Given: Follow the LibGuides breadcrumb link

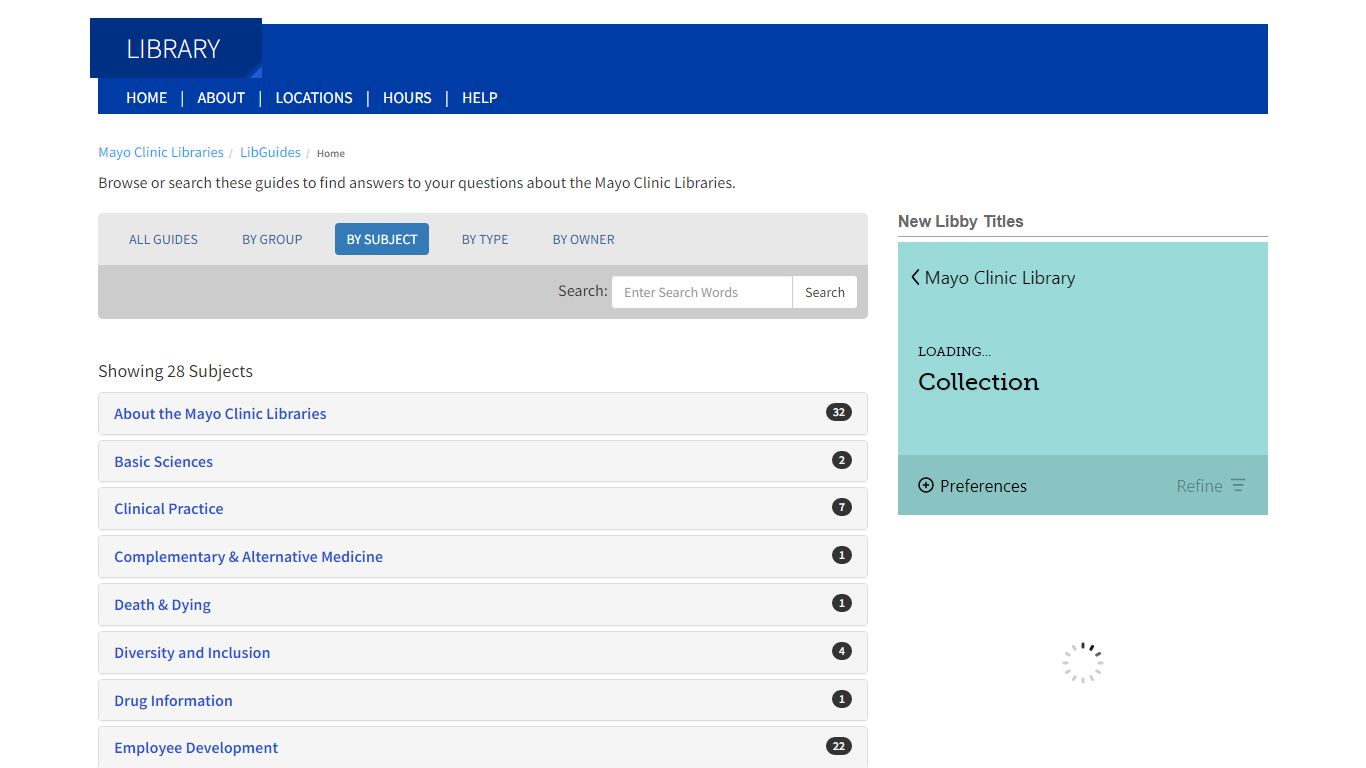Looking at the screenshot, I should (270, 152).
